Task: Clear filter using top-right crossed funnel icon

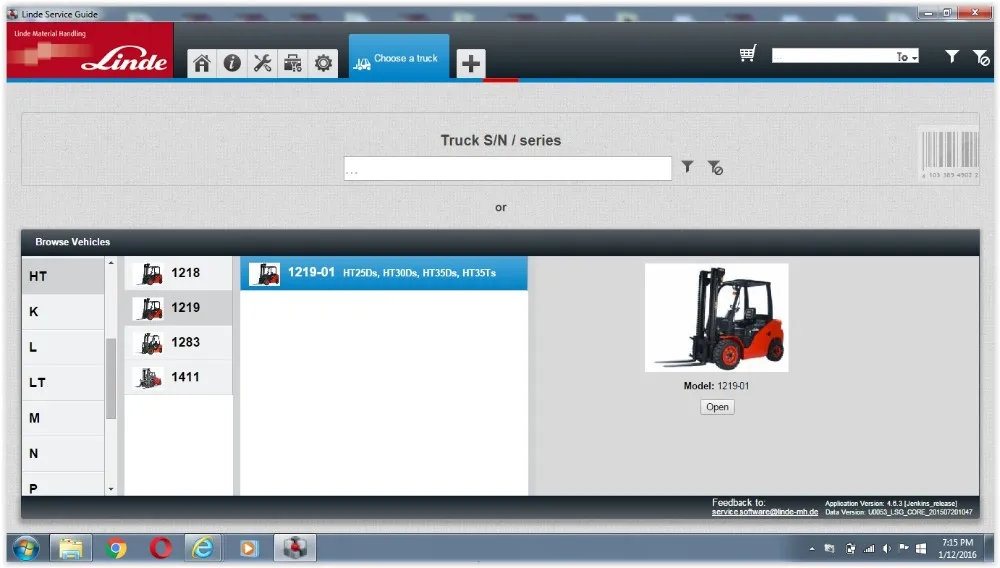Action: (981, 57)
